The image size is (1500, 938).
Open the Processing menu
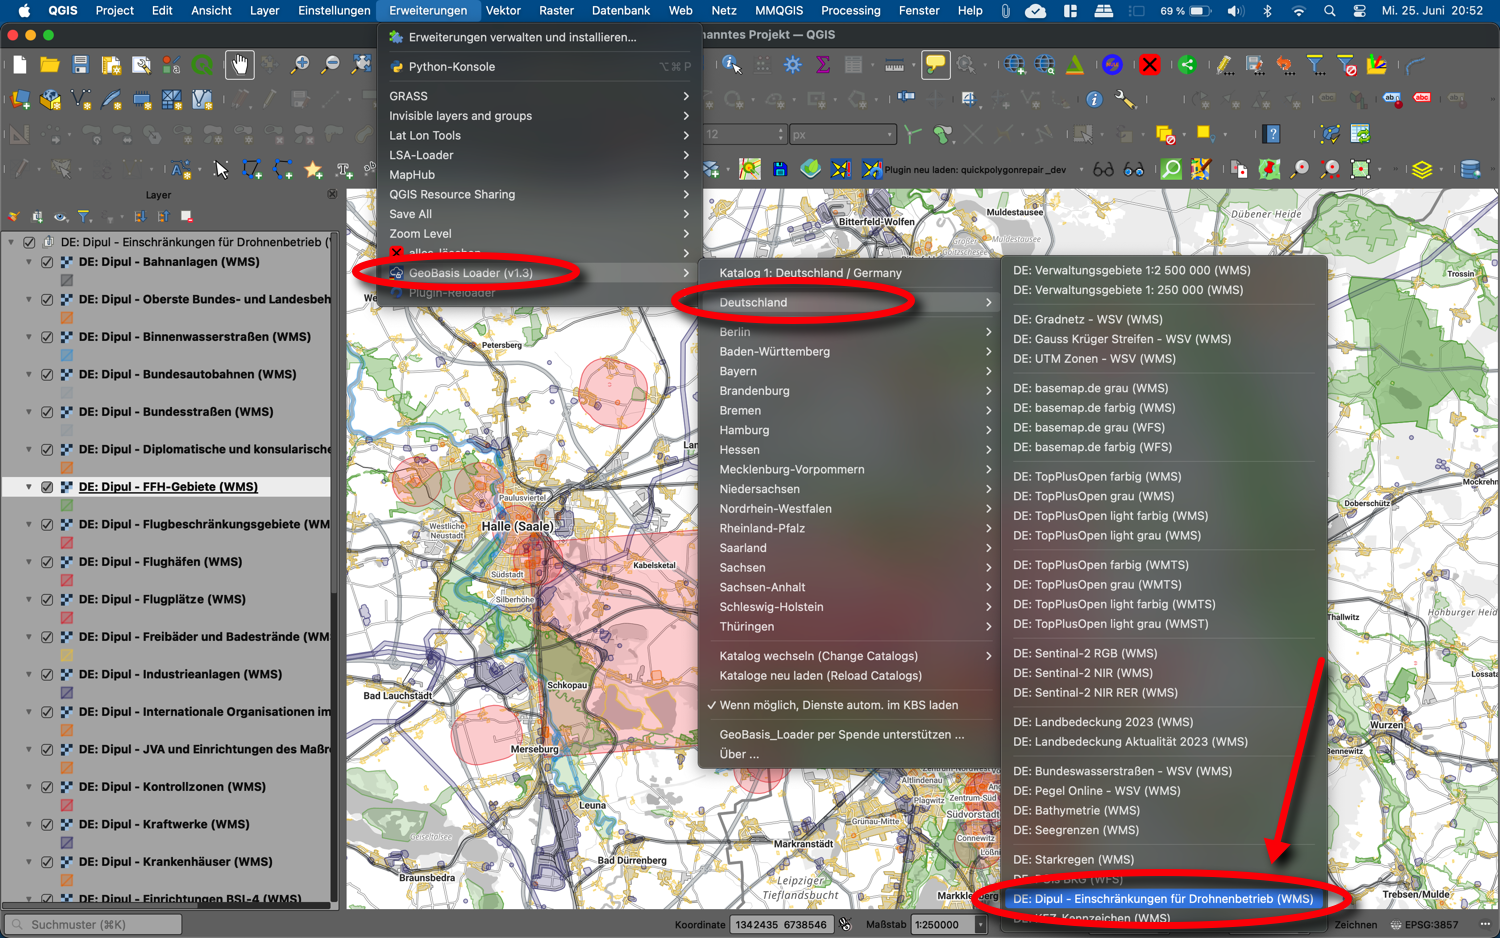[851, 11]
